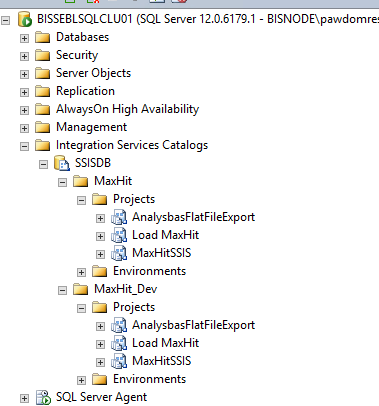Viewport: 379px width, 406px height.
Task: Select Load MaxHit project in MaxHit folder
Action: click(x=165, y=235)
